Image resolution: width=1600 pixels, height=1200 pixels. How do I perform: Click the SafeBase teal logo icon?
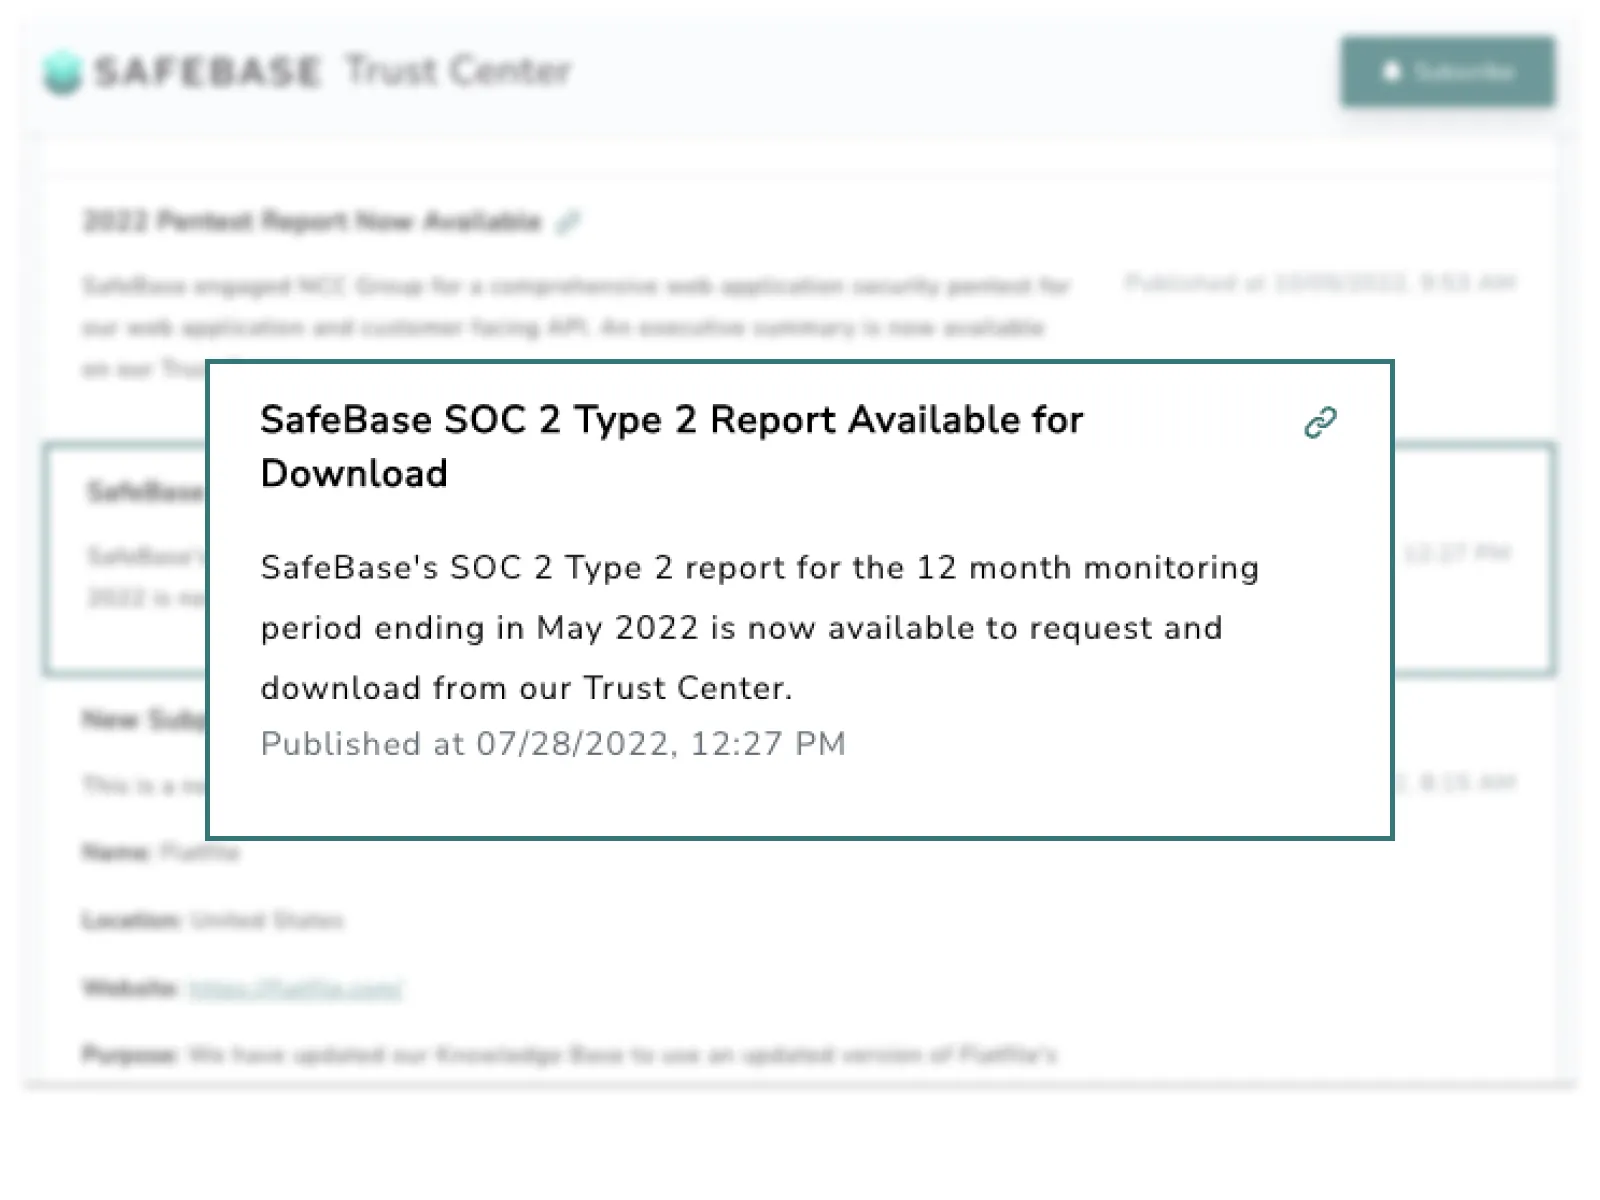(63, 72)
